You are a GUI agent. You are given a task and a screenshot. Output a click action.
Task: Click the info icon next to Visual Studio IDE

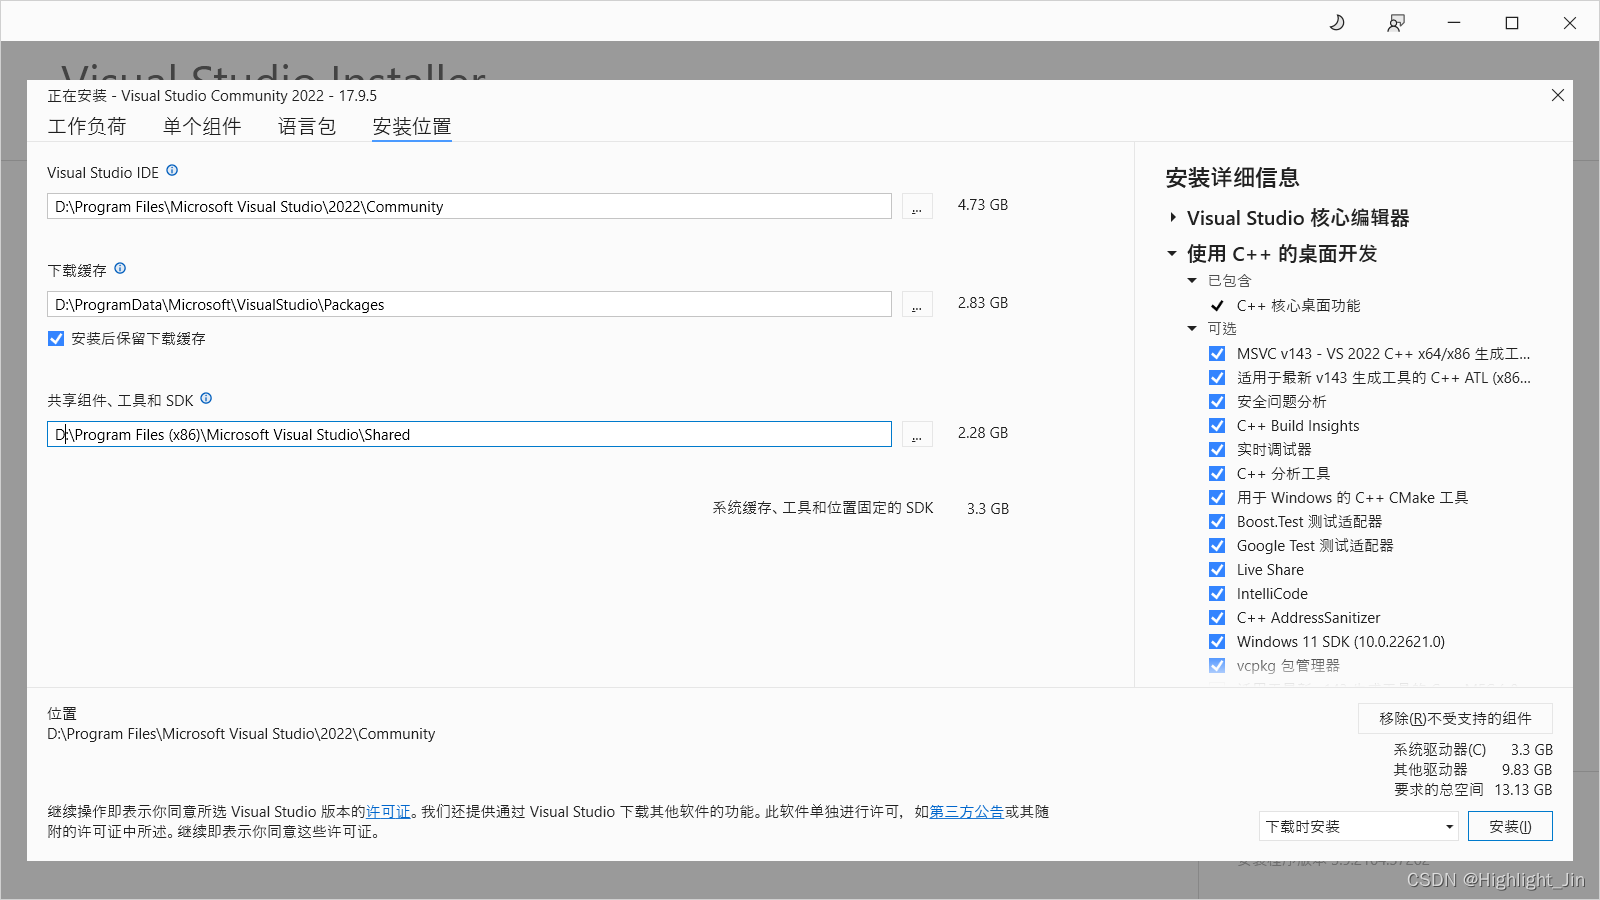[x=172, y=171]
